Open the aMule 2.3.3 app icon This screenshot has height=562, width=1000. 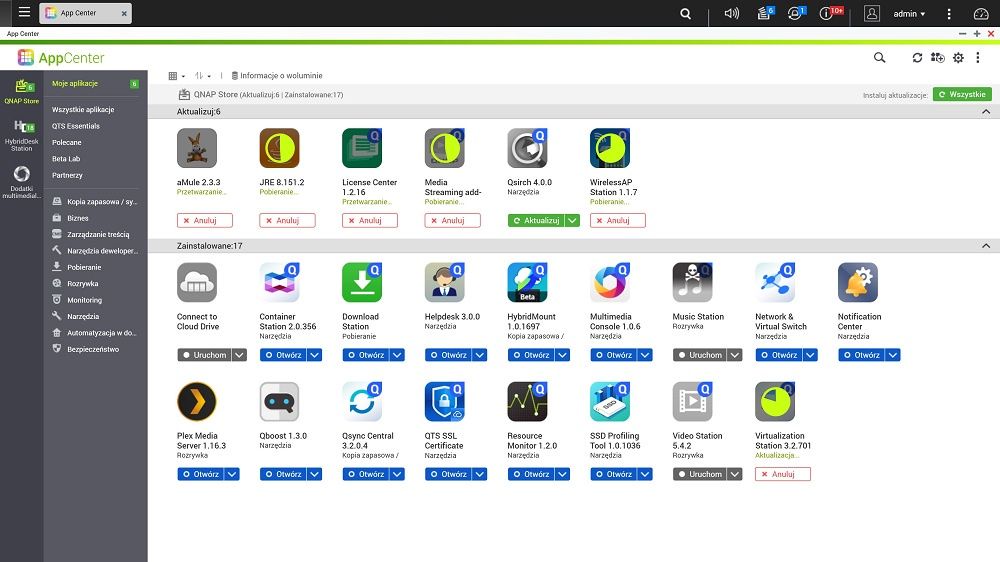(x=196, y=148)
